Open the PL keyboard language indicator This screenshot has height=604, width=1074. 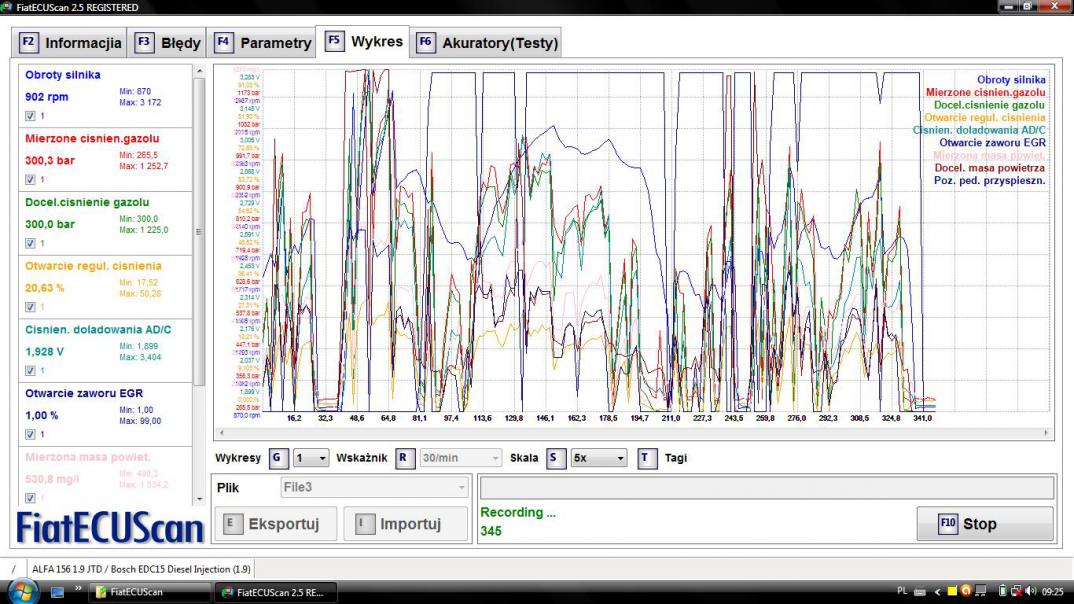[x=902, y=591]
